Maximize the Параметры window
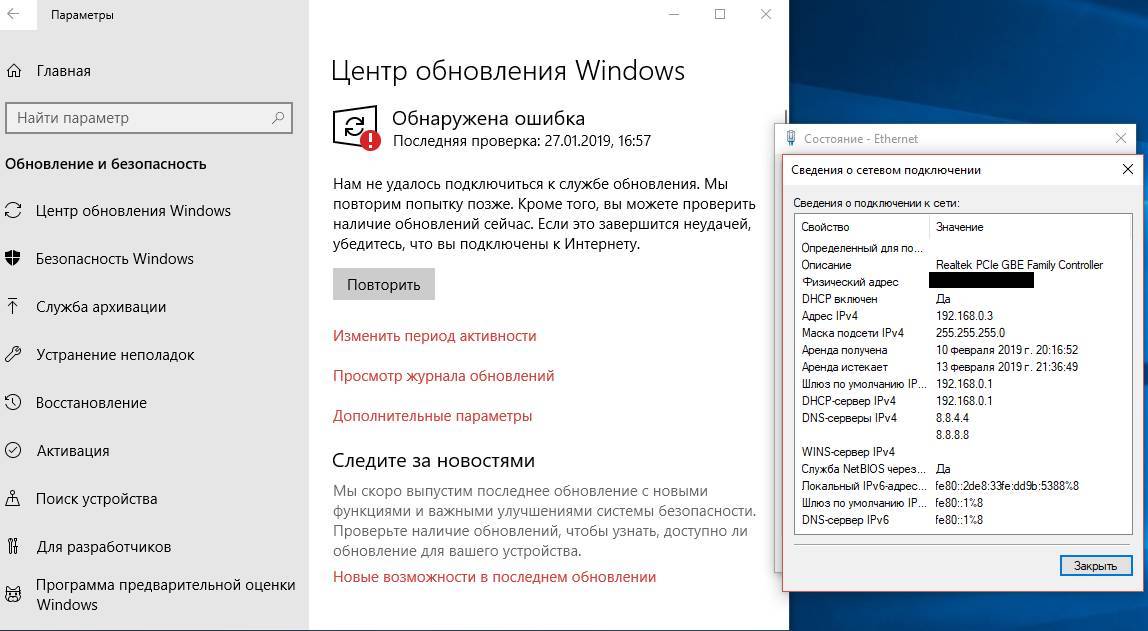 [720, 14]
